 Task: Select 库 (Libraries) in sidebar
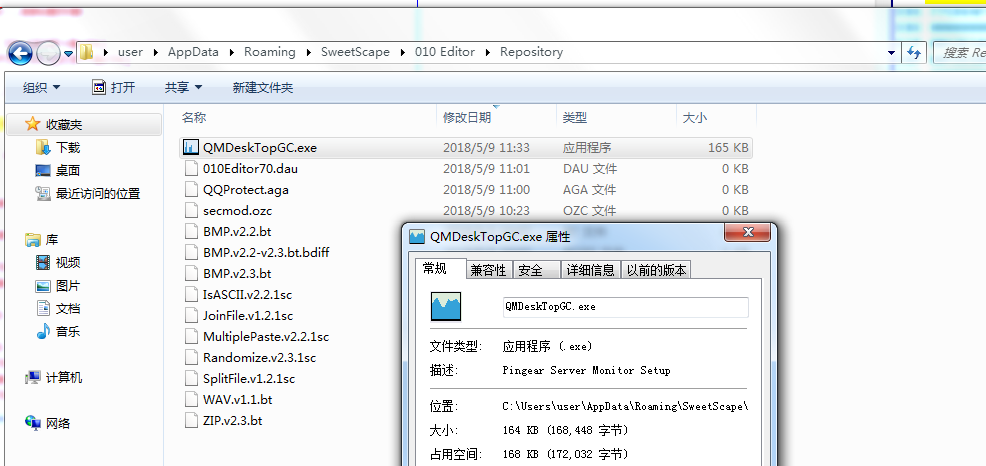coord(52,240)
